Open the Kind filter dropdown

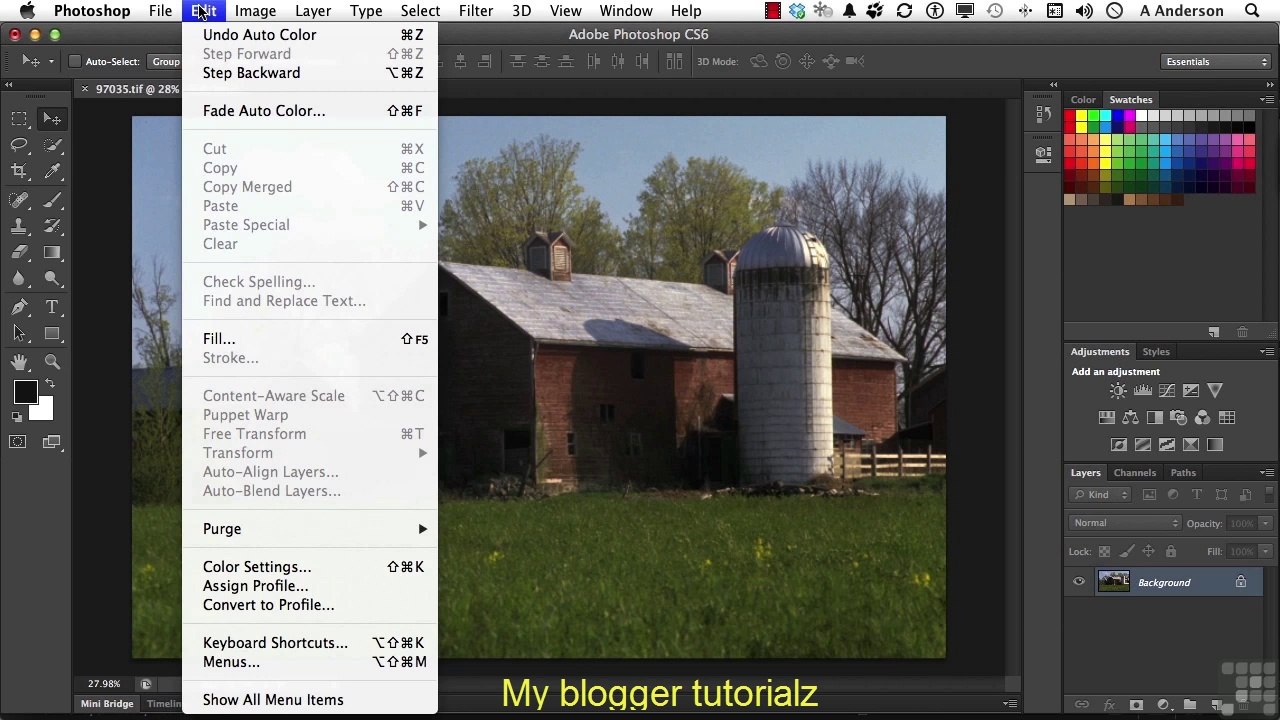[1100, 495]
